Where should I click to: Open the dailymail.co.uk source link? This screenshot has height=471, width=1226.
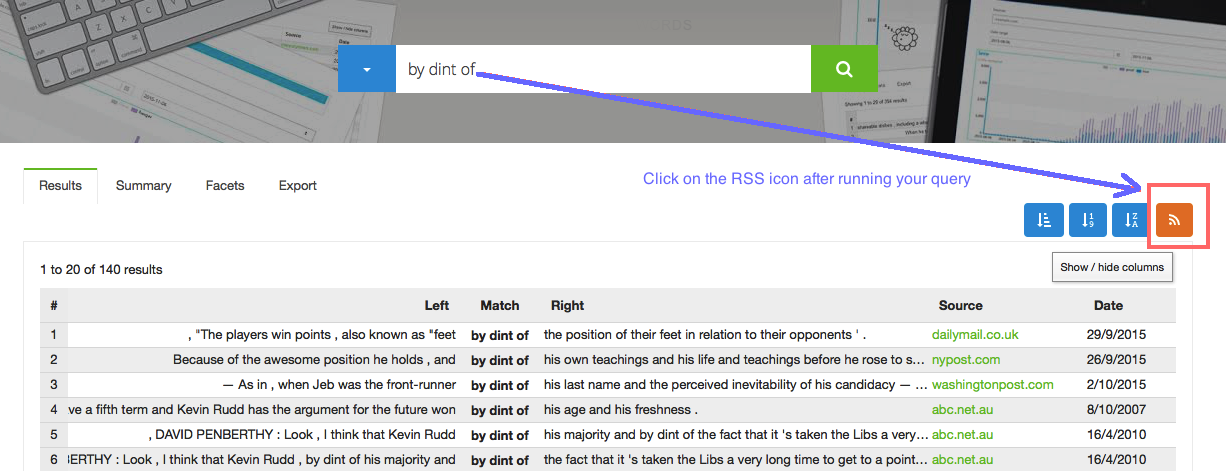[x=975, y=334]
